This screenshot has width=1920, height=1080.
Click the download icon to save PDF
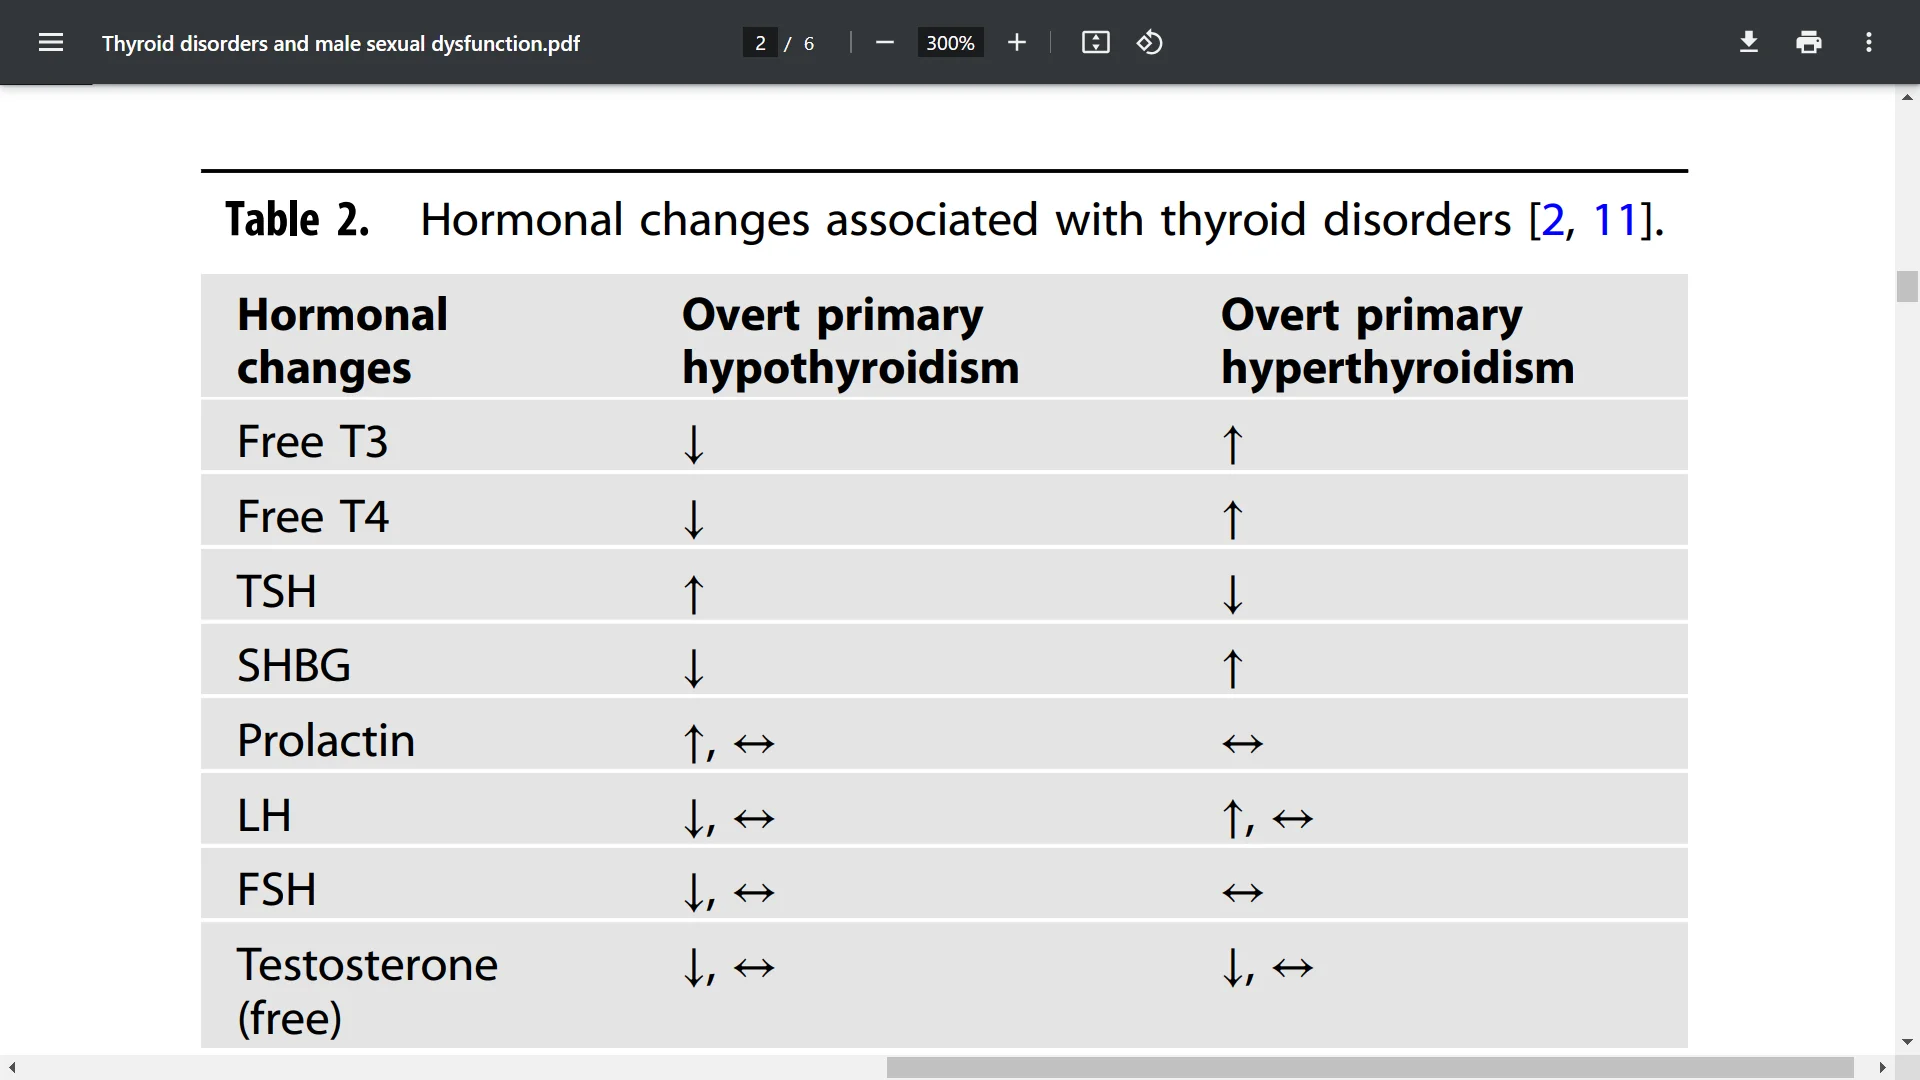tap(1749, 44)
